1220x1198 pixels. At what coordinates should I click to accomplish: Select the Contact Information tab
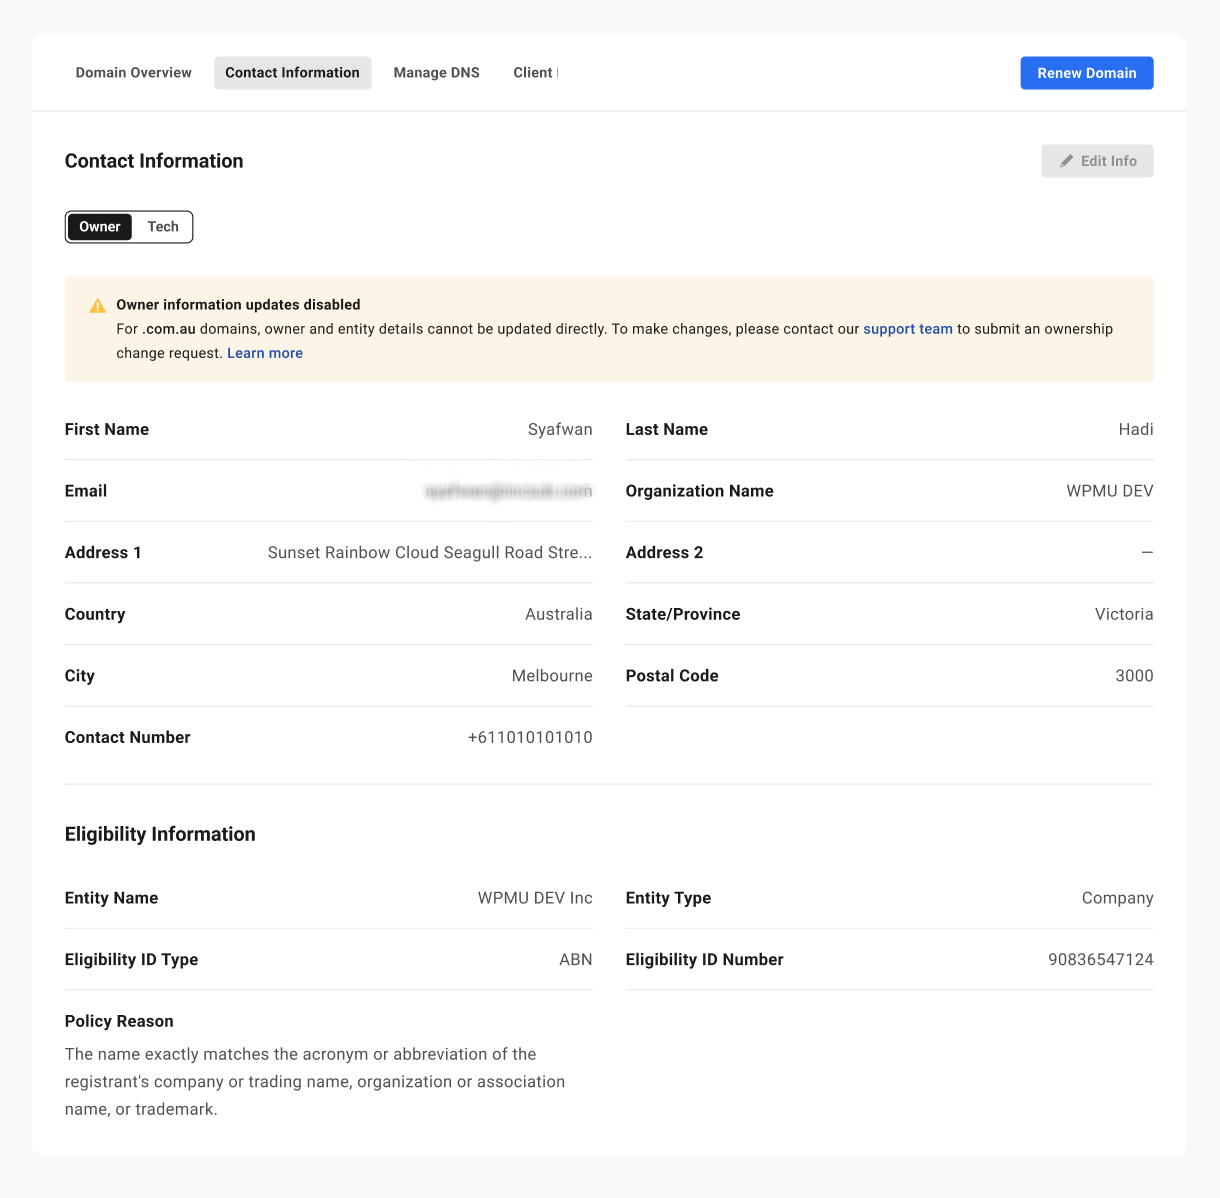(x=292, y=73)
